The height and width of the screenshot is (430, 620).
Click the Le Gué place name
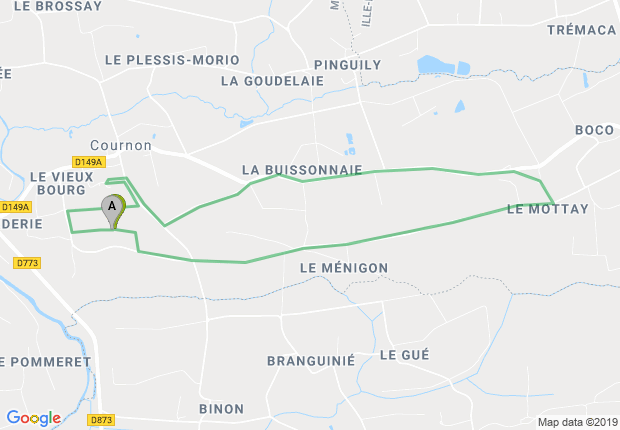click(x=405, y=355)
